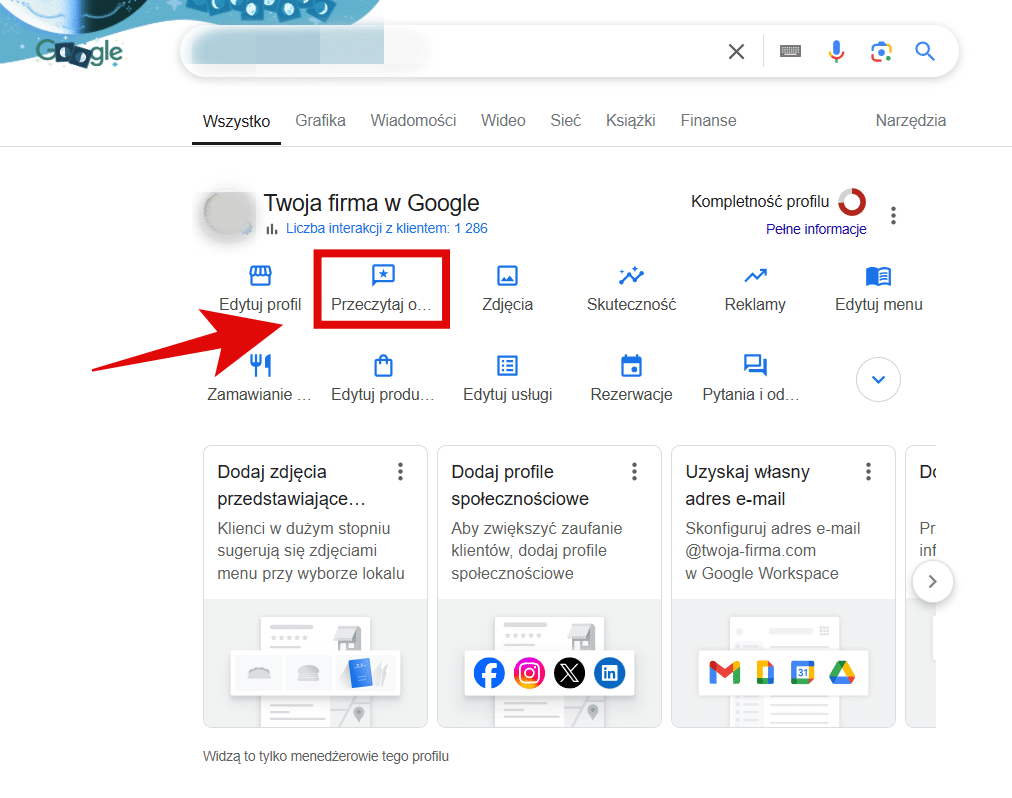Show next suggestion cards with arrow
The width and height of the screenshot is (1012, 798).
[933, 582]
